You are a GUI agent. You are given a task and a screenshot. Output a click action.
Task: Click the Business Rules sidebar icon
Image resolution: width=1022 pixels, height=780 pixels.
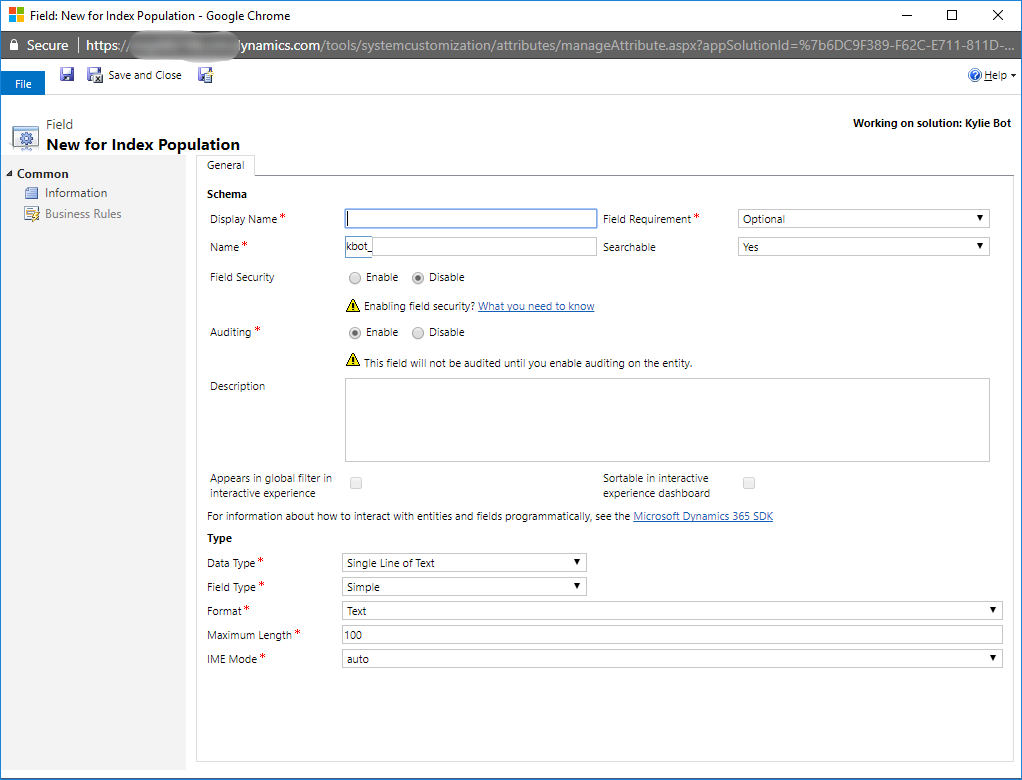[32, 214]
